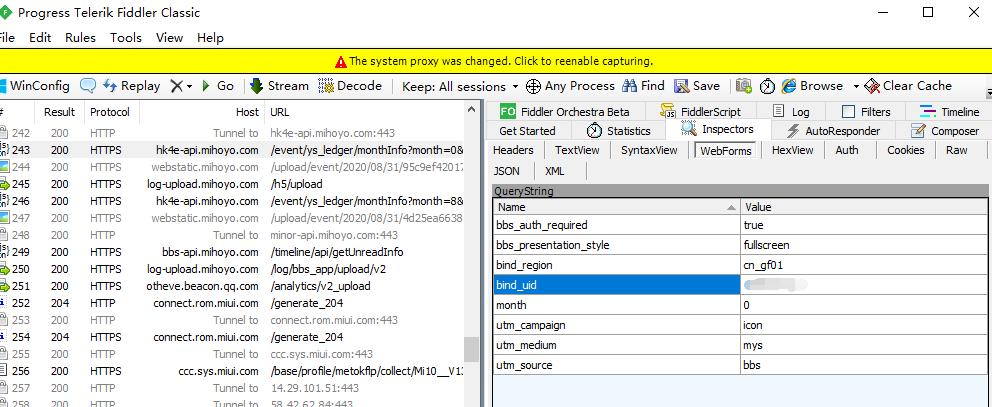The image size is (992, 407).
Task: Click the timer stopwatch toolbar icon
Action: 767,86
